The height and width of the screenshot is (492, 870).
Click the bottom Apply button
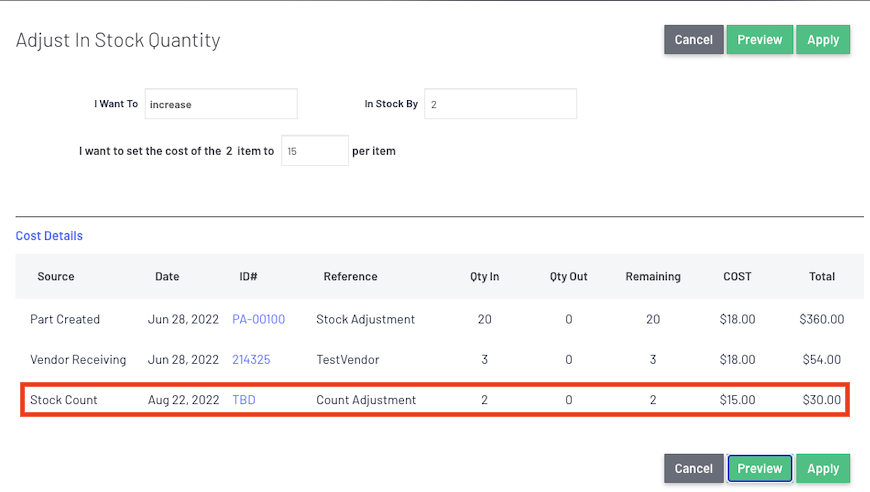point(823,468)
